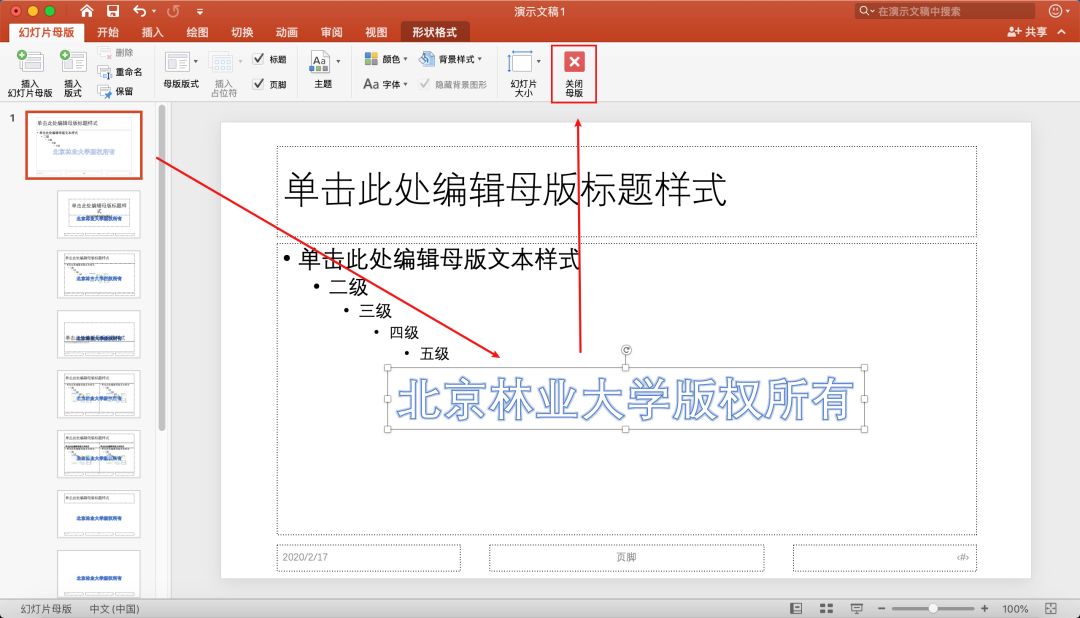Screen dimensions: 1080x618
Task: Click the 二级 bullet level text
Action: [x=349, y=287]
